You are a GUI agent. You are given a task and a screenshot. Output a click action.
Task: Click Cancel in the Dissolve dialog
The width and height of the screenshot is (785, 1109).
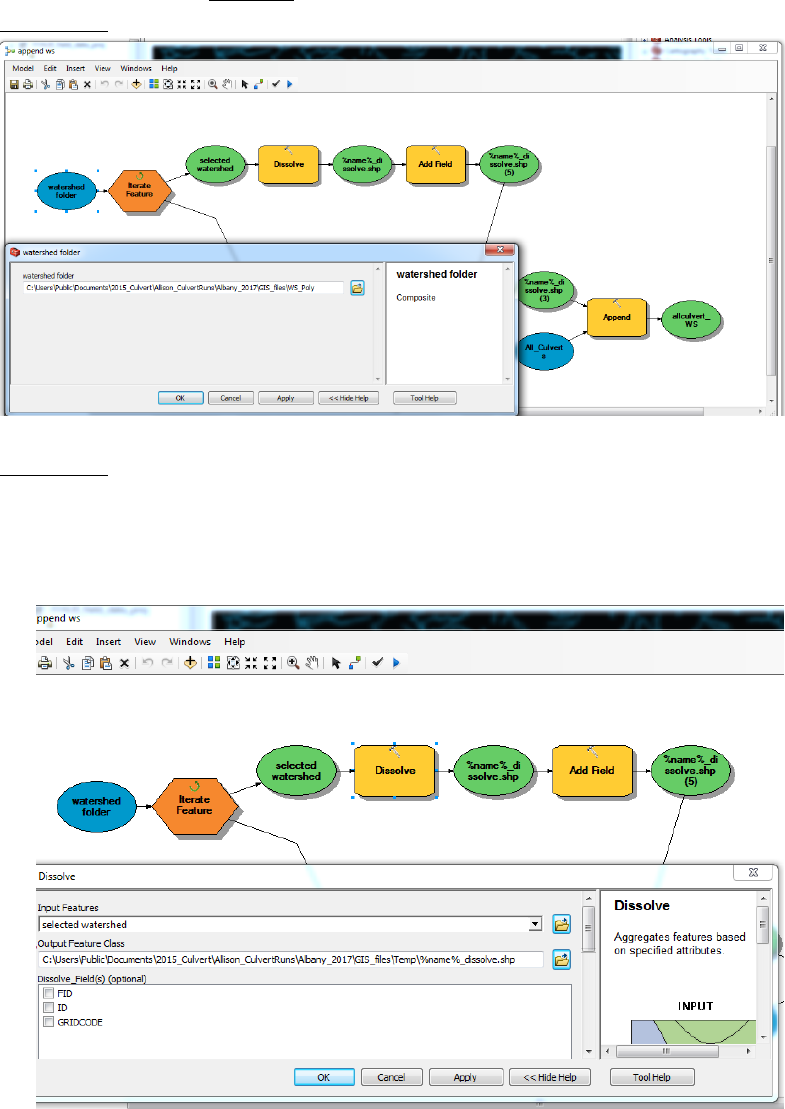pyautogui.click(x=391, y=1077)
